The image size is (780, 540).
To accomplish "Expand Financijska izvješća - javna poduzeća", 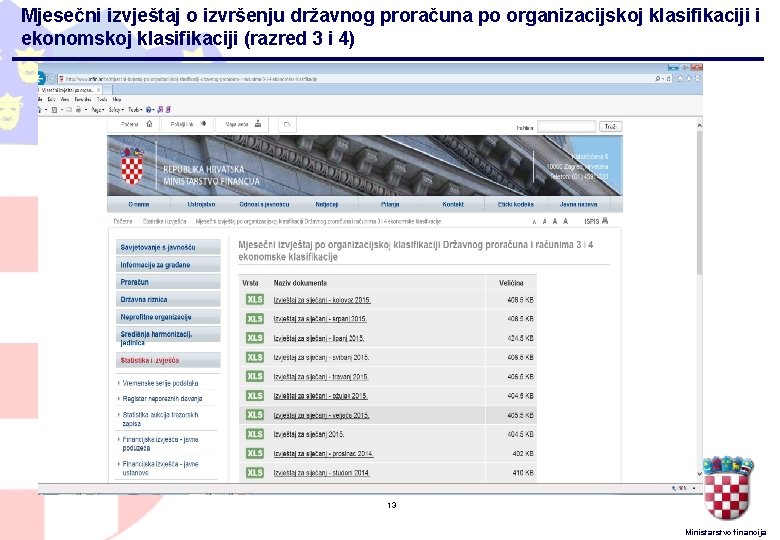I will tap(160, 444).
